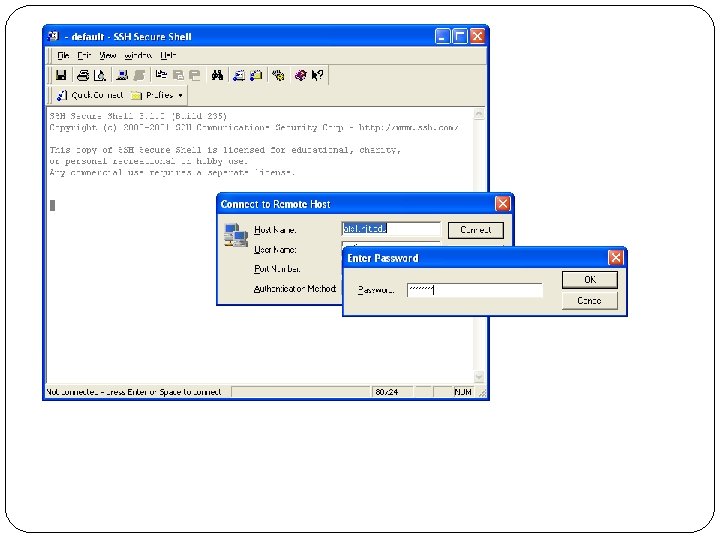Image resolution: width=720 pixels, height=540 pixels.
Task: Click the Save floppy disk icon
Action: (x=61, y=75)
